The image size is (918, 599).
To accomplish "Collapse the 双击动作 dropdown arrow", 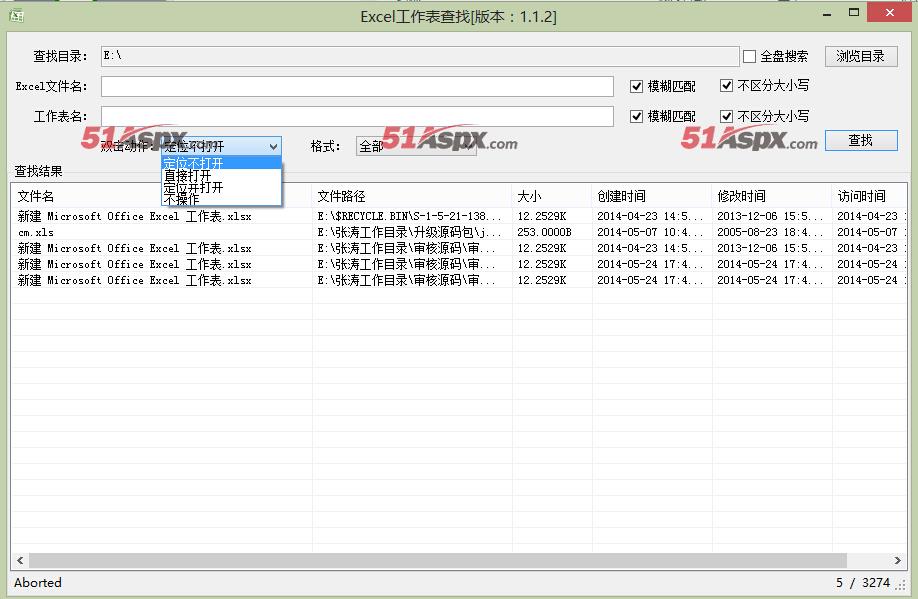I will 273,147.
